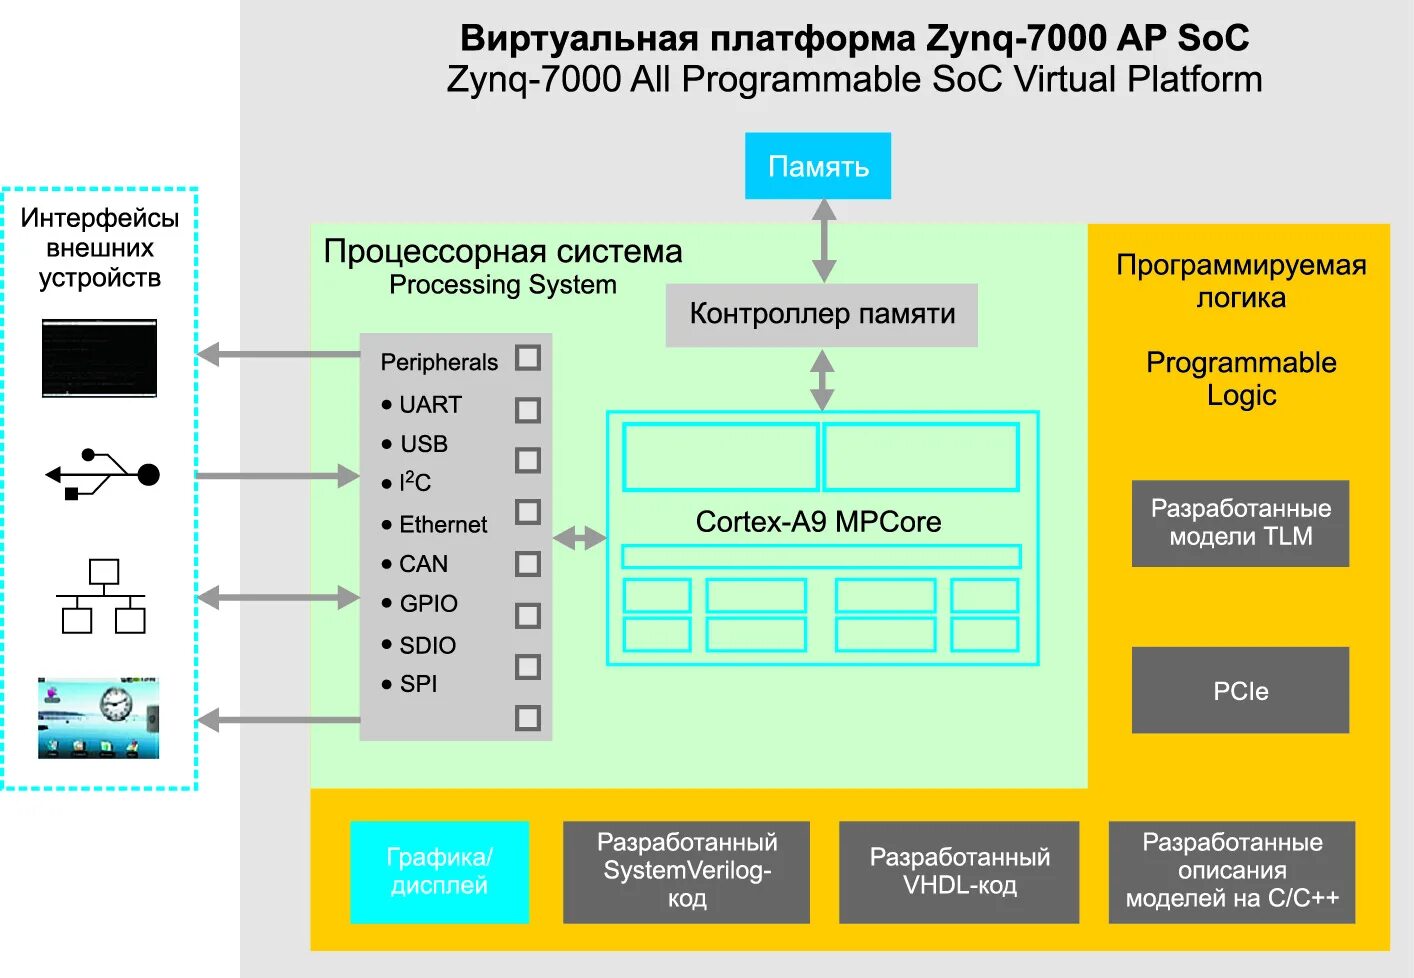Viewport: 1414px width, 978px height.
Task: Click the Виртуальная платформа Zynq-7000 AP SoC title
Action: click(854, 38)
